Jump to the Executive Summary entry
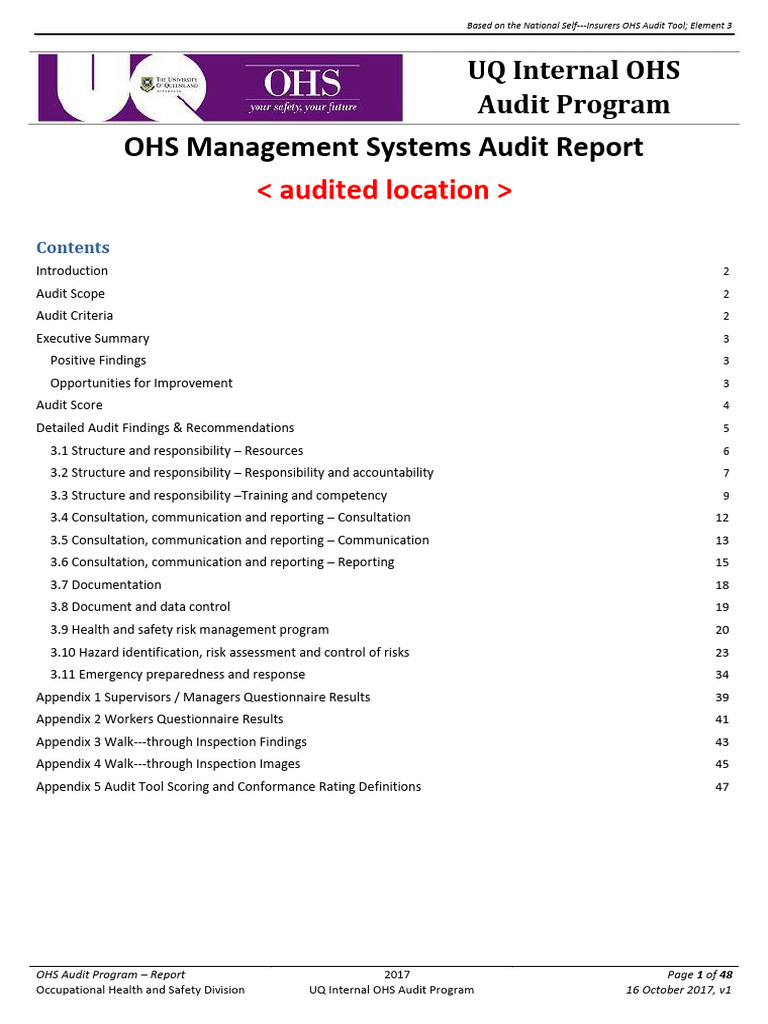This screenshot has width=768, height=1024. click(93, 338)
